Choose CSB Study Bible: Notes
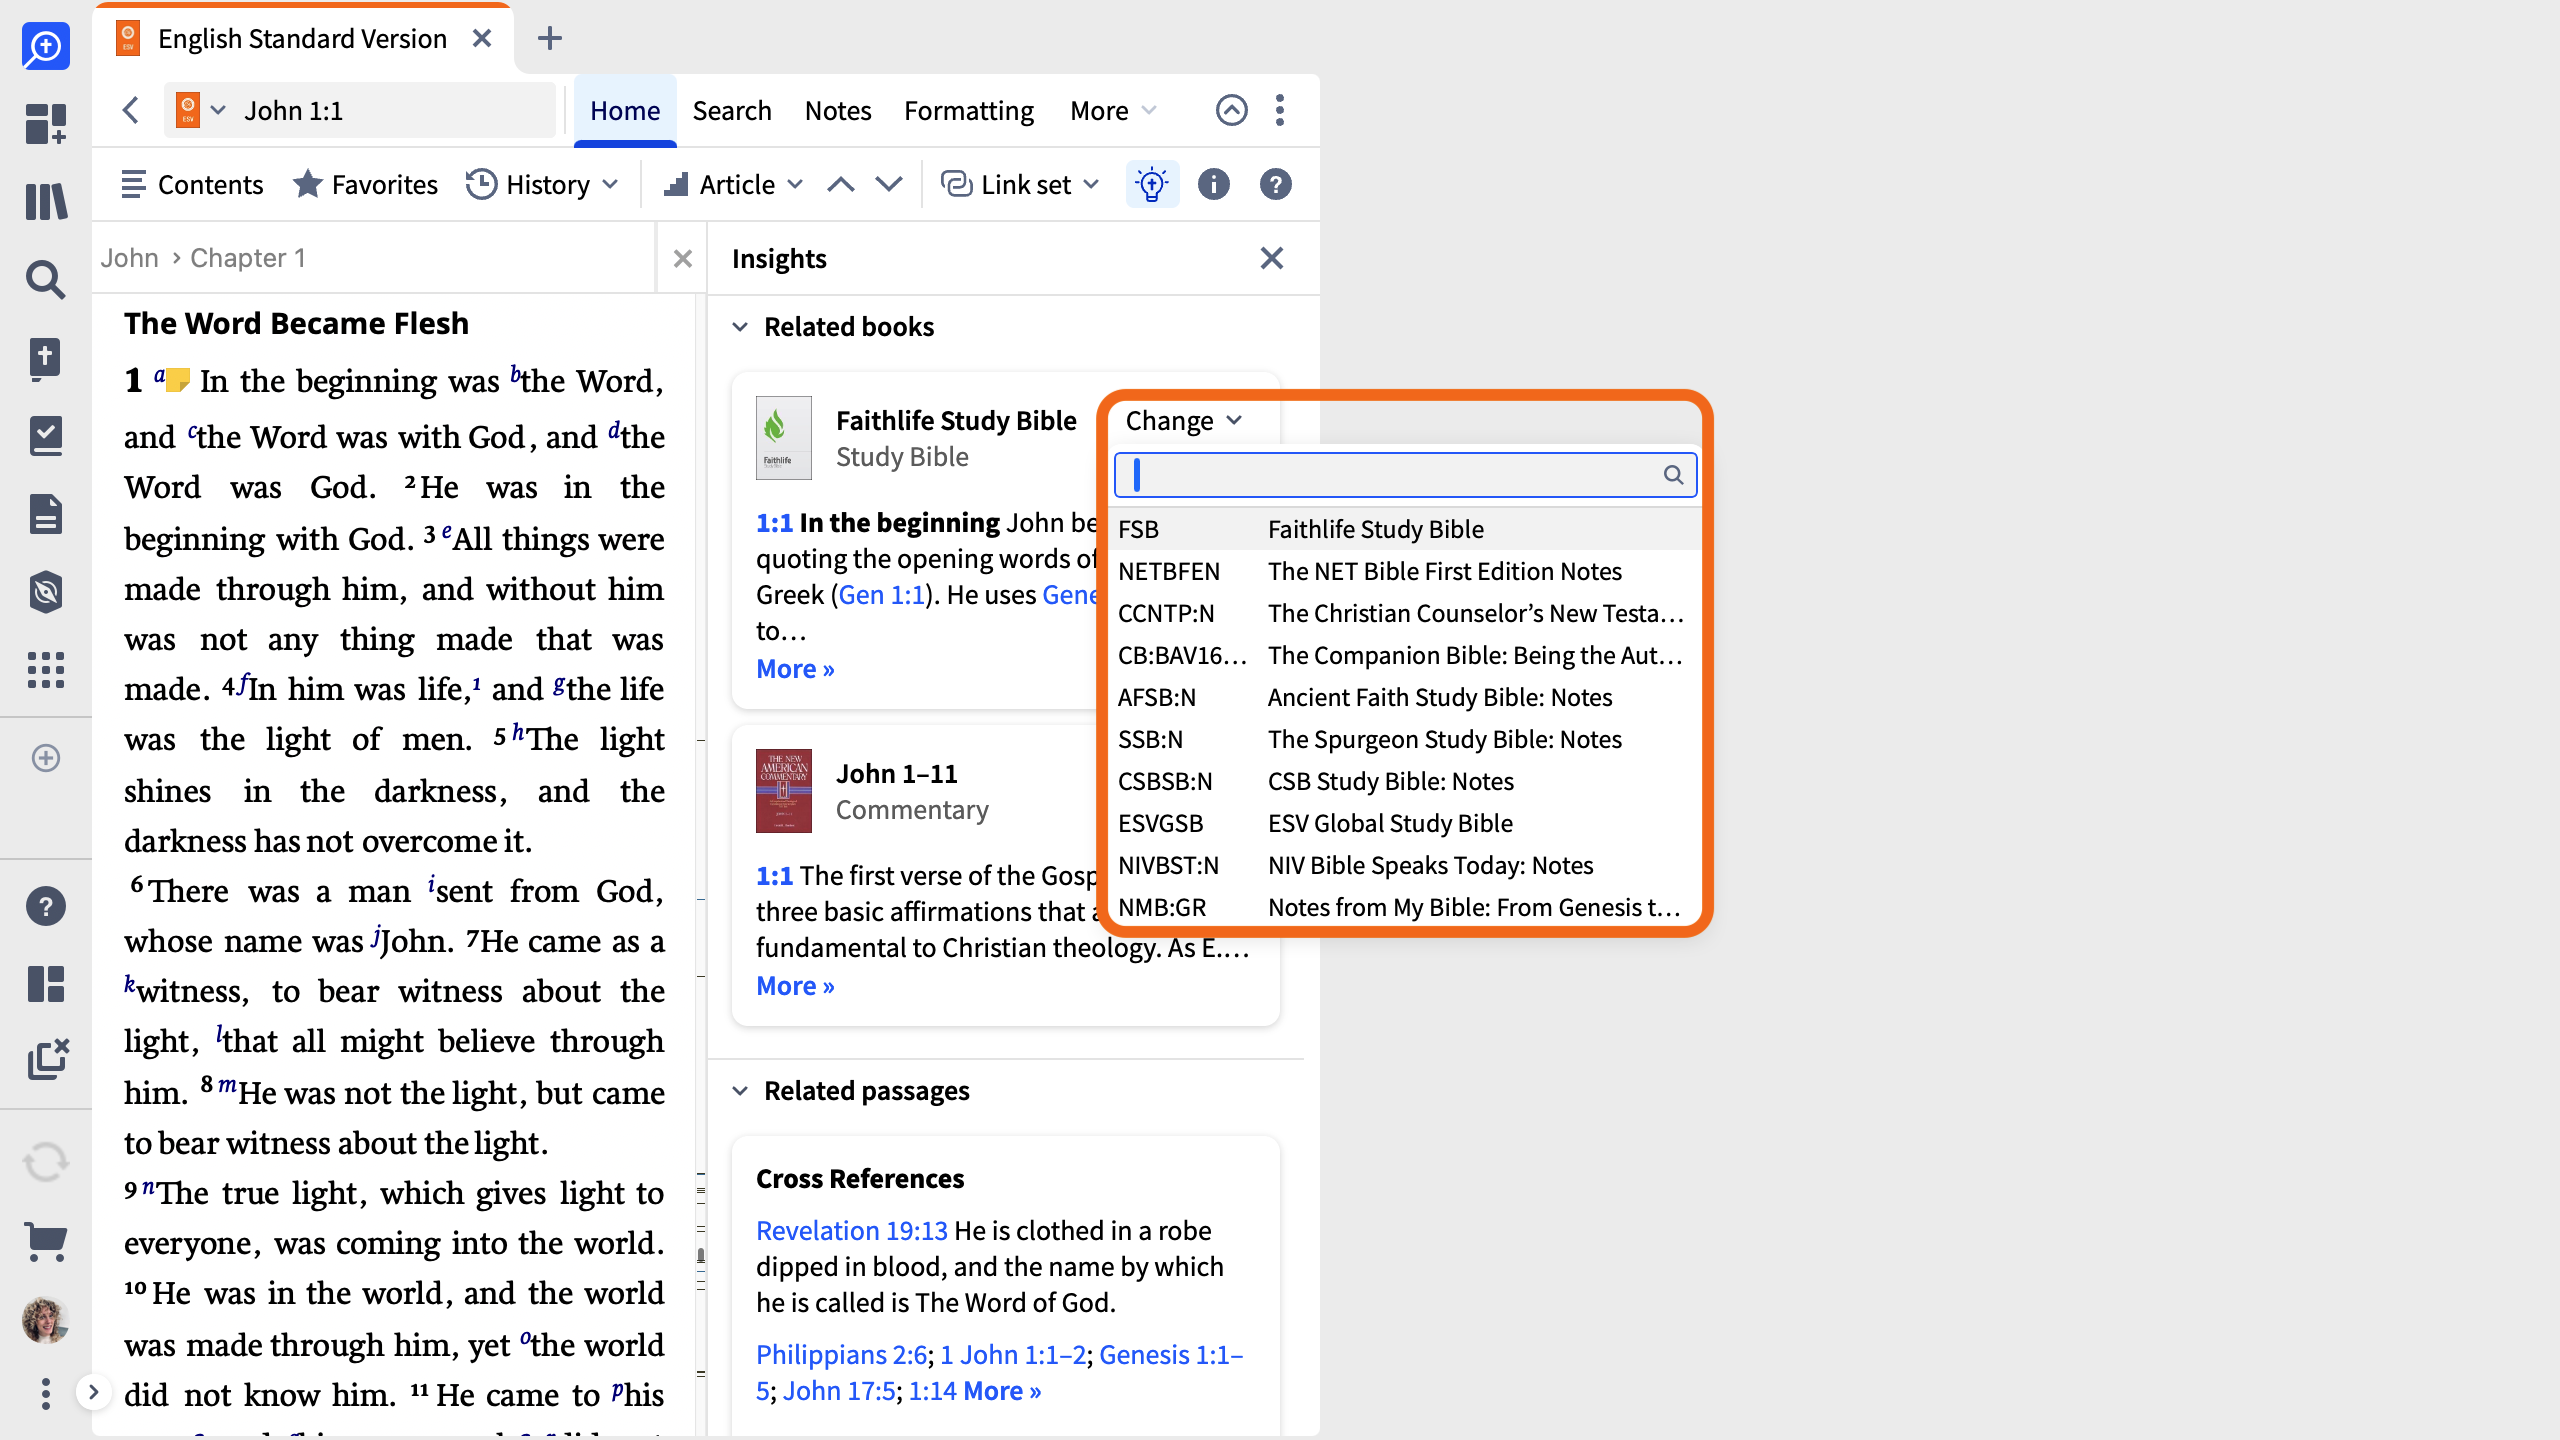The width and height of the screenshot is (2560, 1440). [x=1406, y=781]
